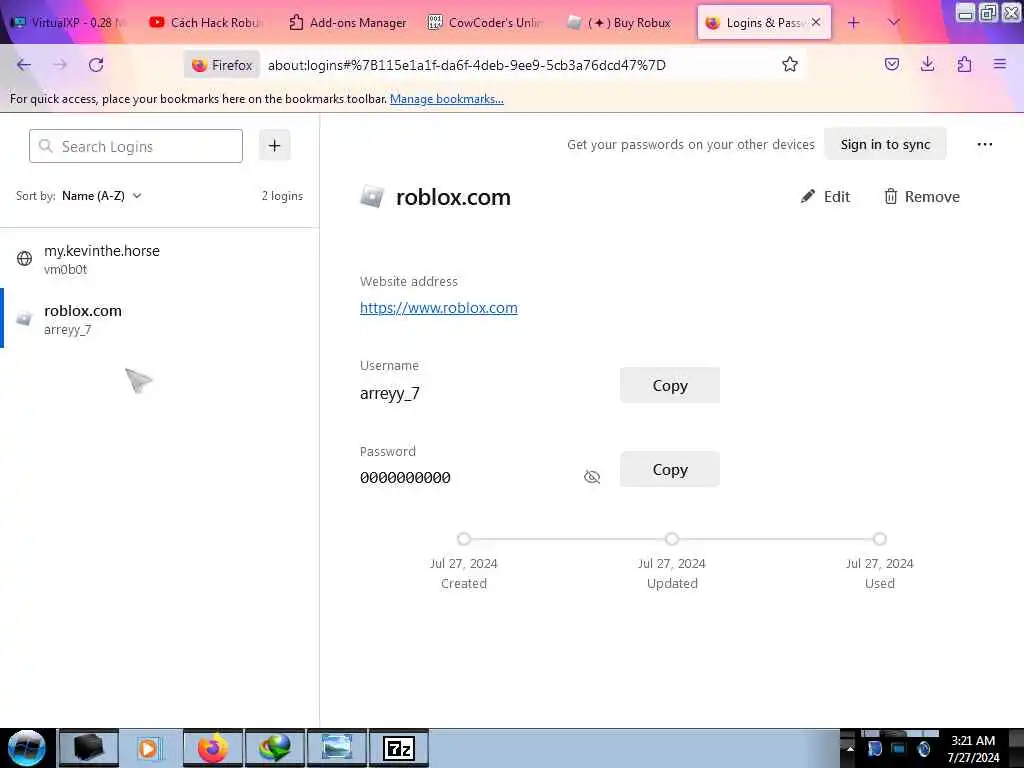Viewport: 1024px width, 768px height.
Task: Click the forward navigation arrow
Action: point(60,65)
